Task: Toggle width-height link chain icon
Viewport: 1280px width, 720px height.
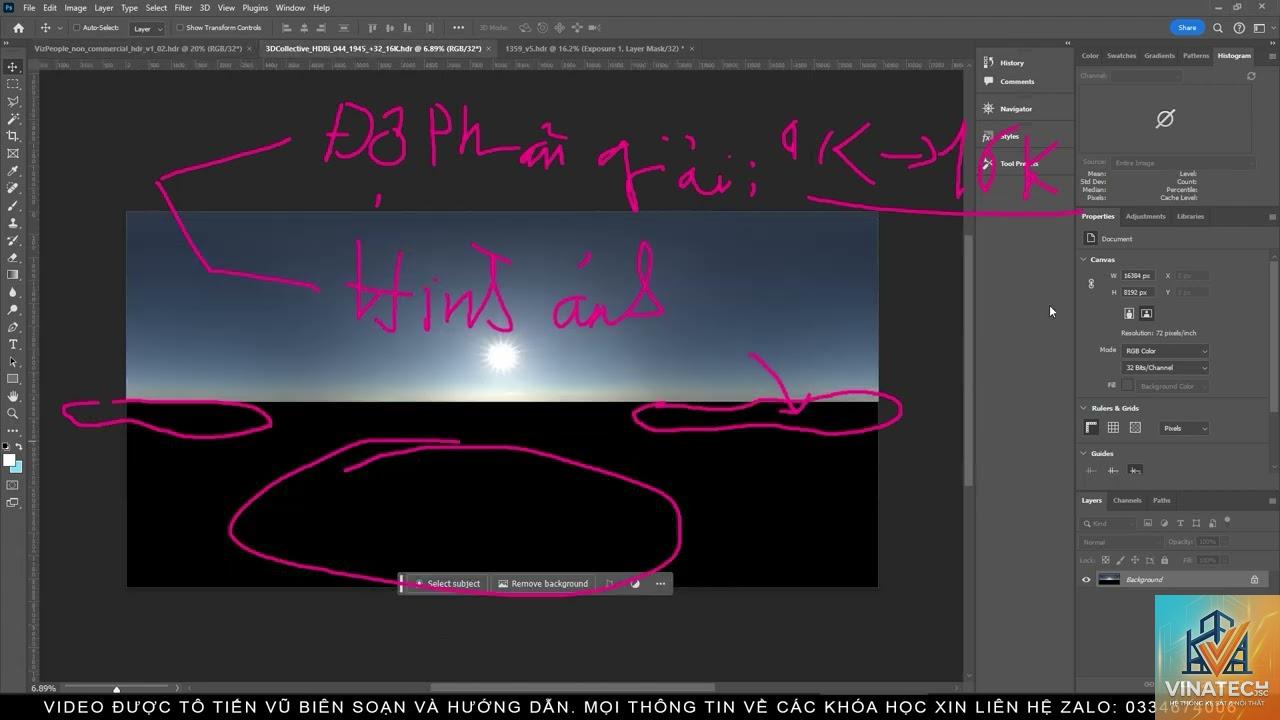Action: 1091,284
